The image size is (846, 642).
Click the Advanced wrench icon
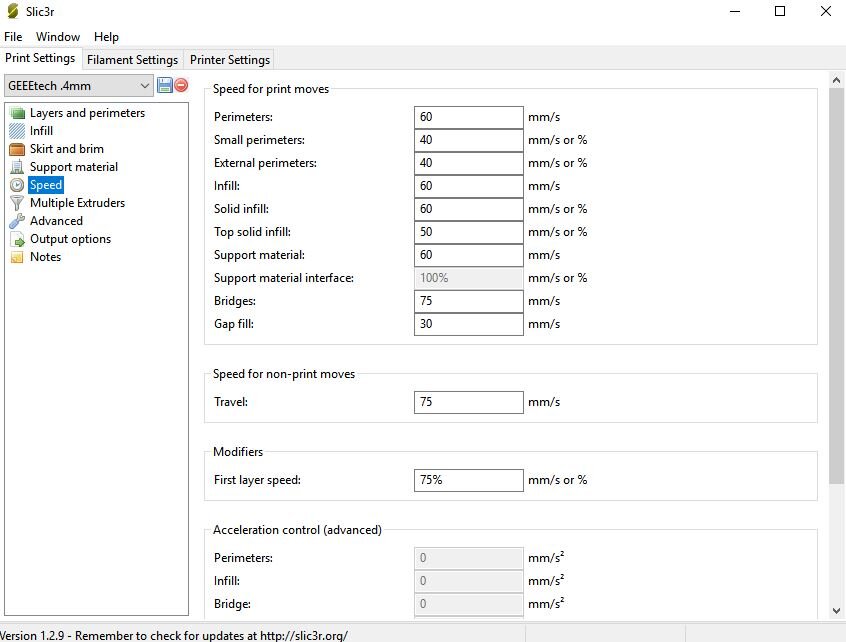[x=17, y=221]
